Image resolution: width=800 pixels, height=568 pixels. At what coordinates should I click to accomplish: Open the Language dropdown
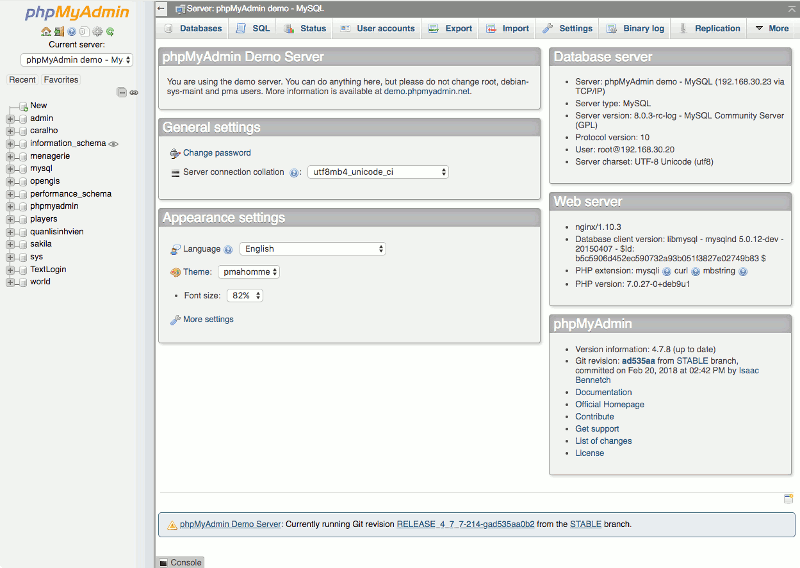click(x=312, y=249)
